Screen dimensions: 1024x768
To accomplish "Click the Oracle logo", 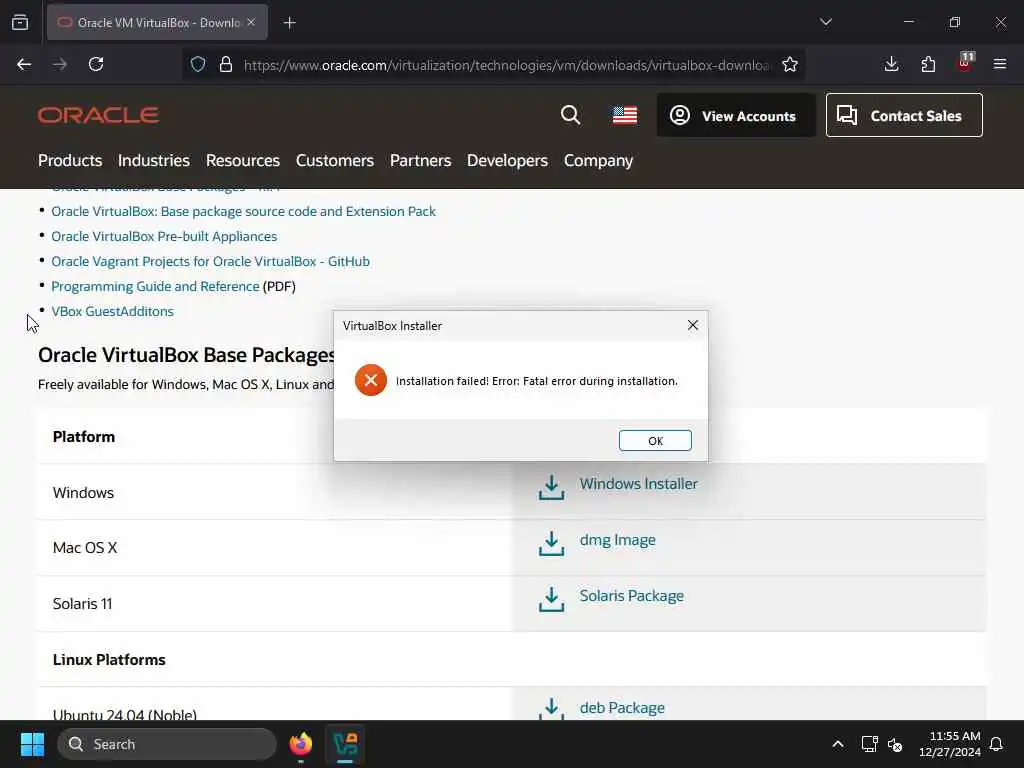I will tap(98, 116).
